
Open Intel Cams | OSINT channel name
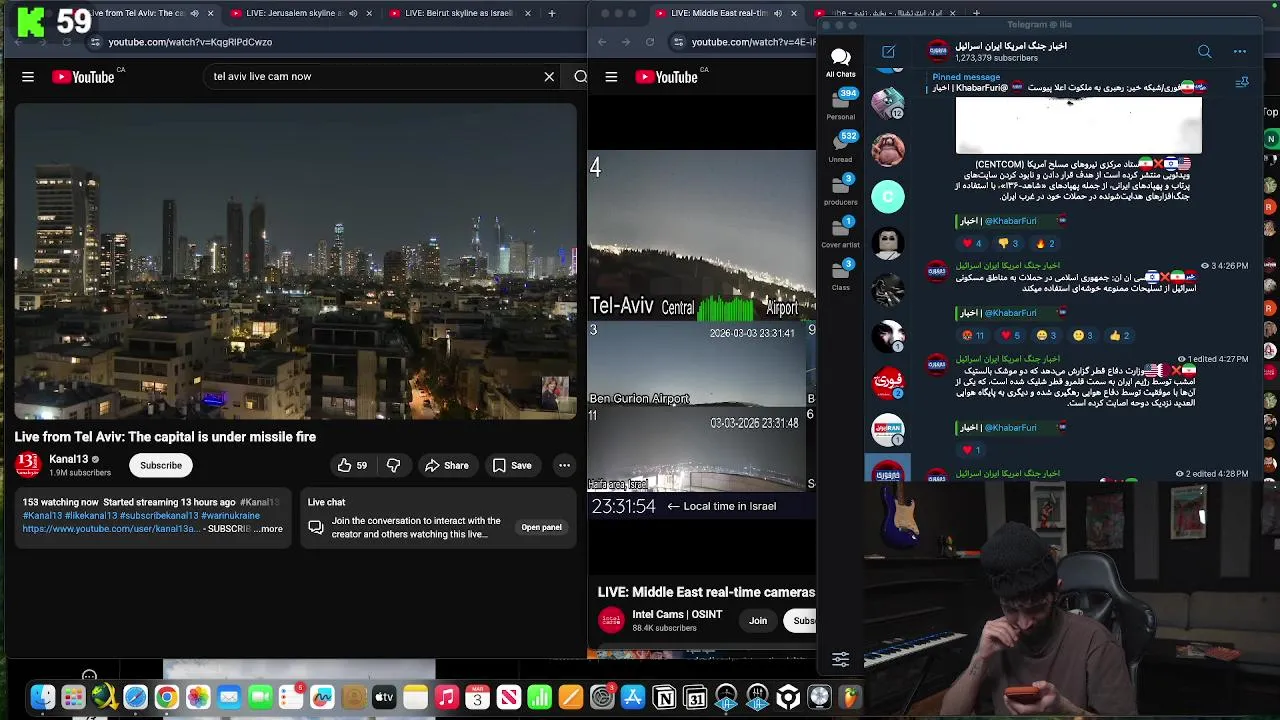[677, 614]
